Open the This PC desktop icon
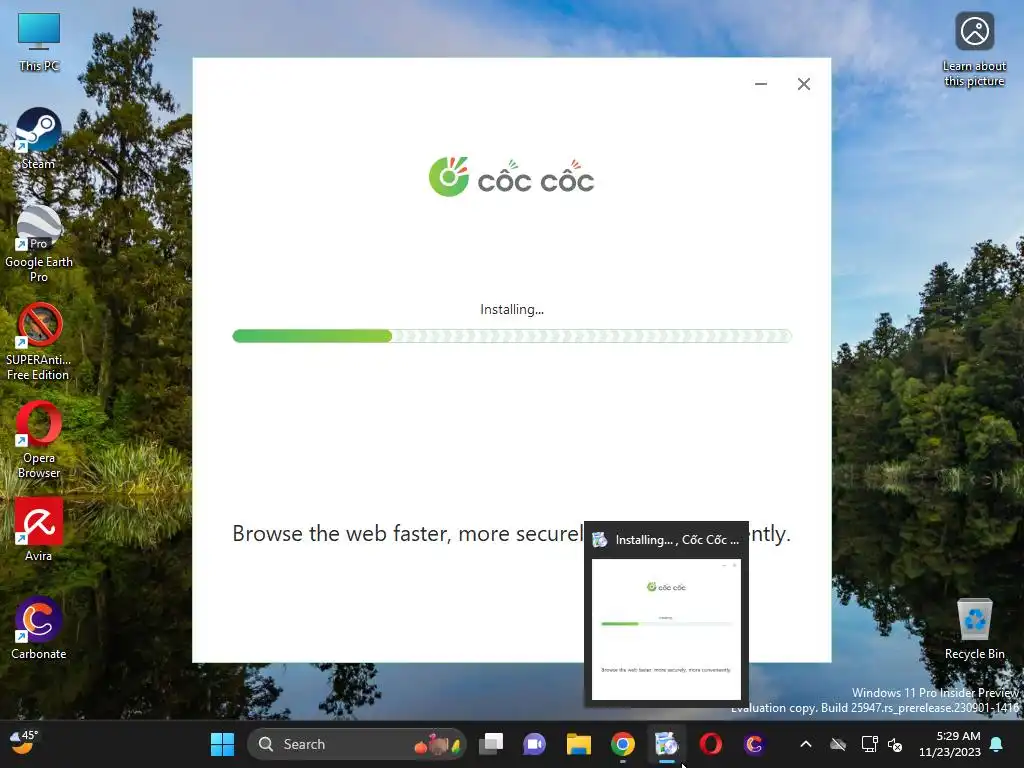This screenshot has height=768, width=1024. [39, 42]
